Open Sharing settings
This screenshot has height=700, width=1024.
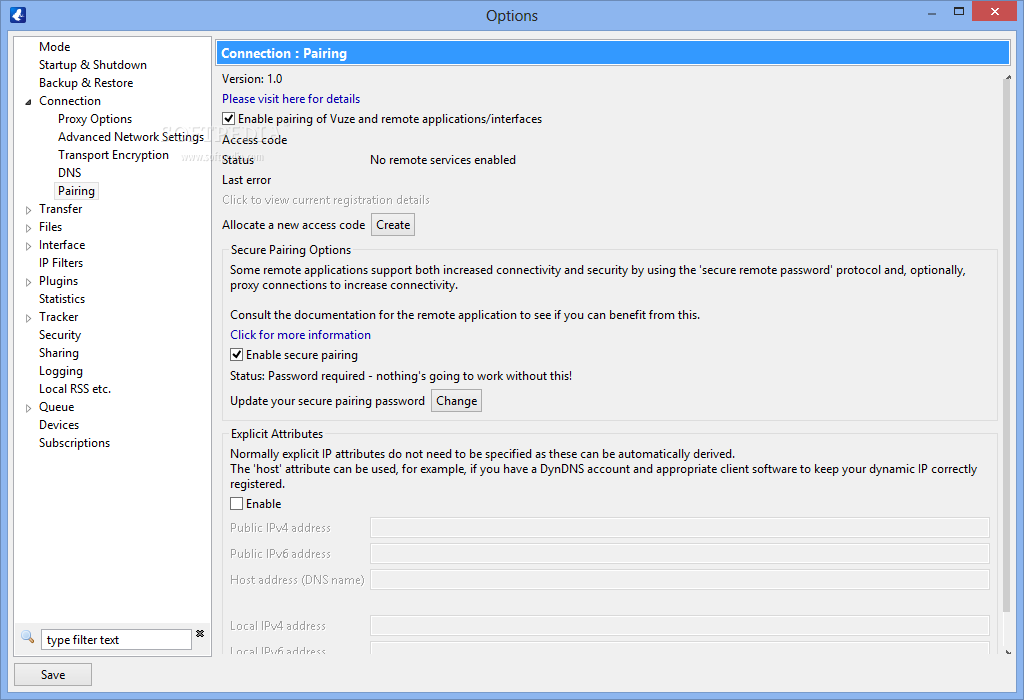click(x=58, y=353)
